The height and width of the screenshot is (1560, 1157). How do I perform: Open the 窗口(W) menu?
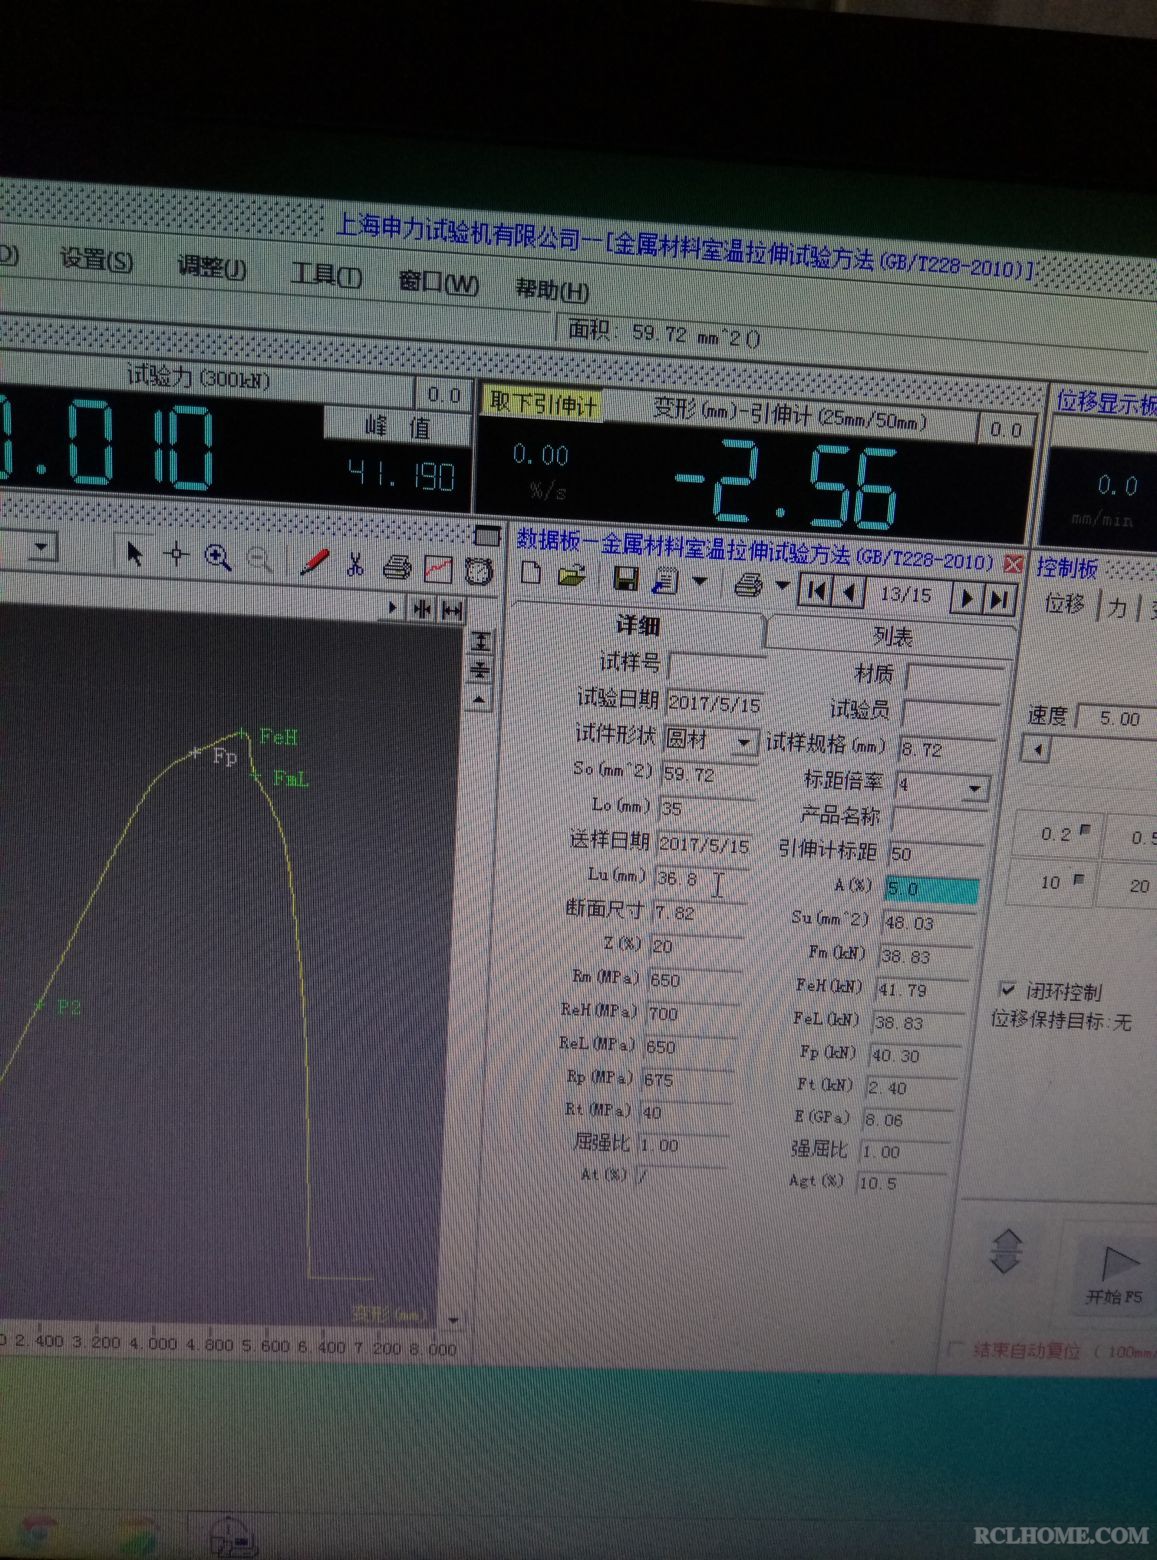click(439, 283)
